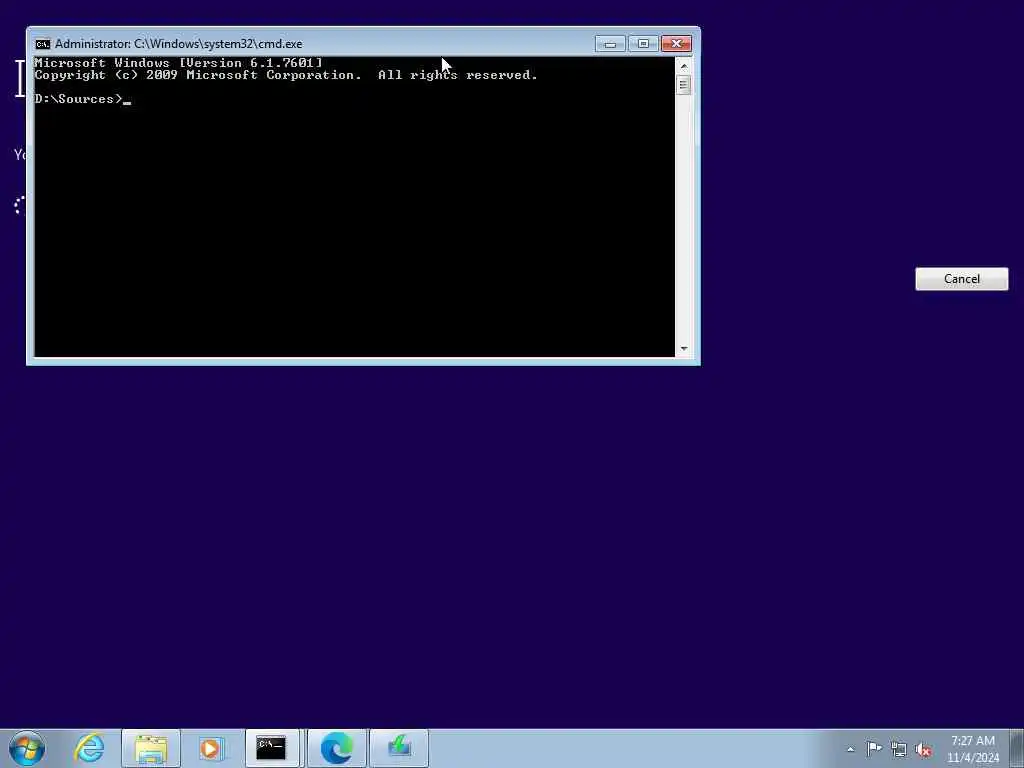This screenshot has width=1024, height=768.
Task: Click the Microsoft Windows Version 6.1.7601 line
Action: [x=178, y=63]
